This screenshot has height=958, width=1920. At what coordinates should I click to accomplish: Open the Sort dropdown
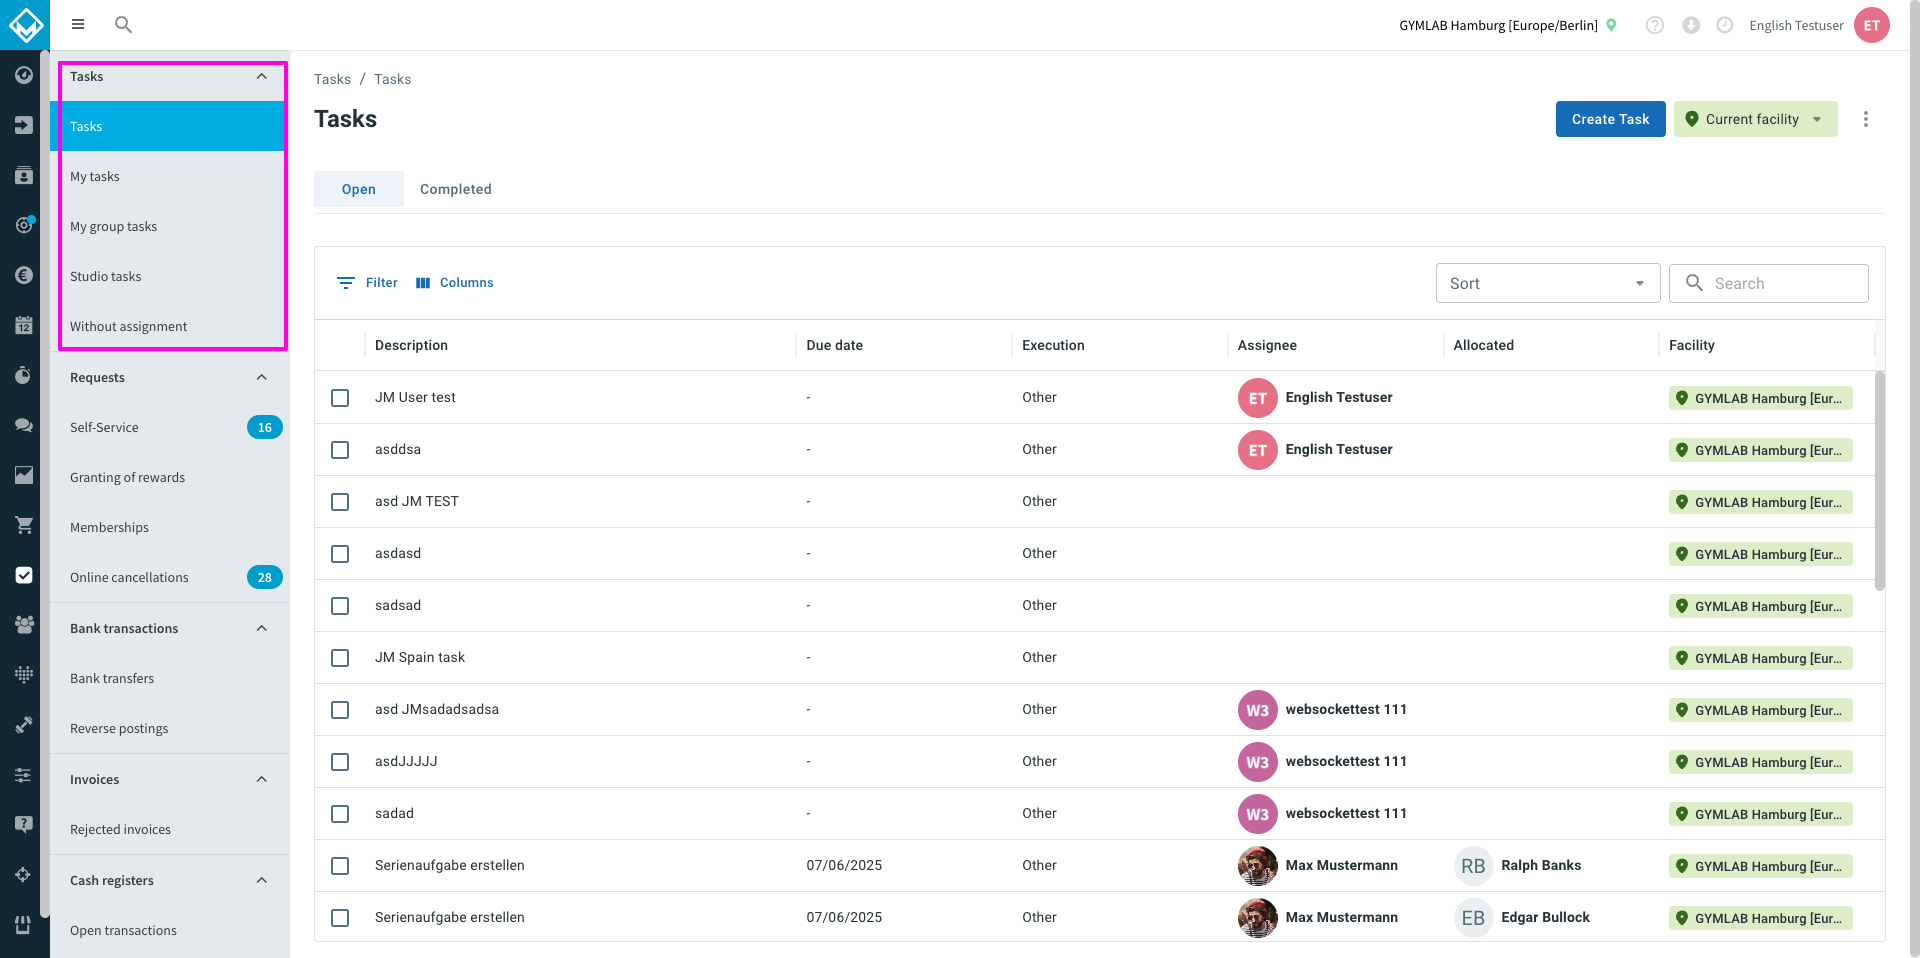[1548, 283]
